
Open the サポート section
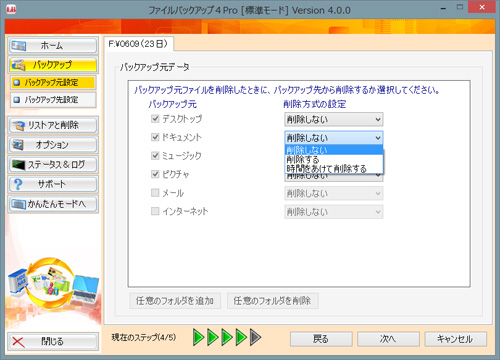tap(53, 184)
